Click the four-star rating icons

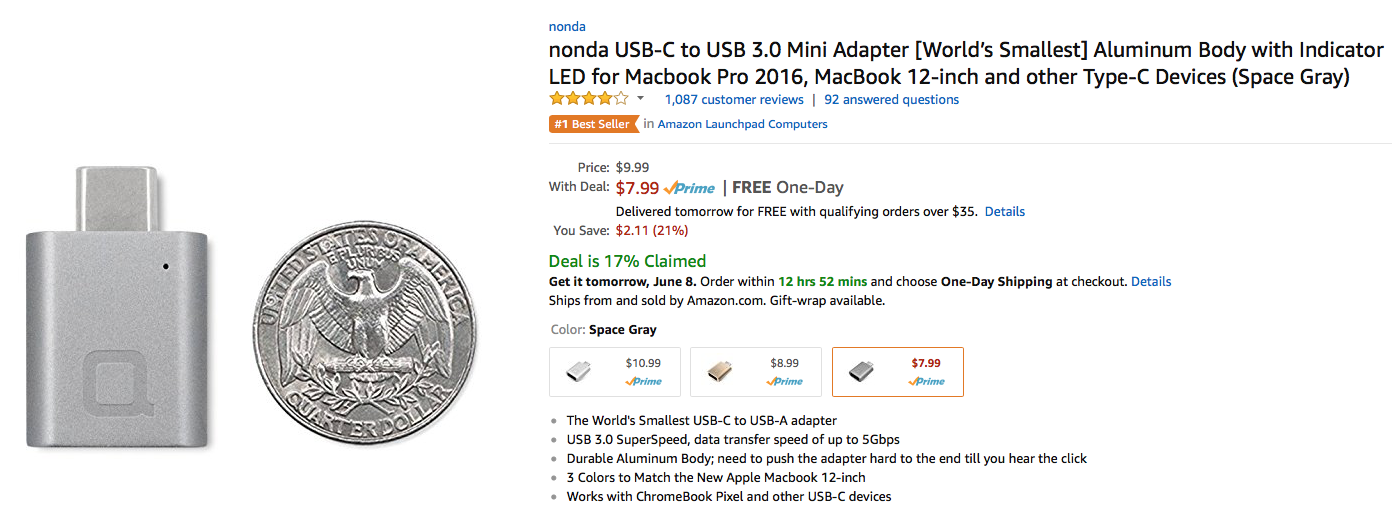click(x=589, y=99)
